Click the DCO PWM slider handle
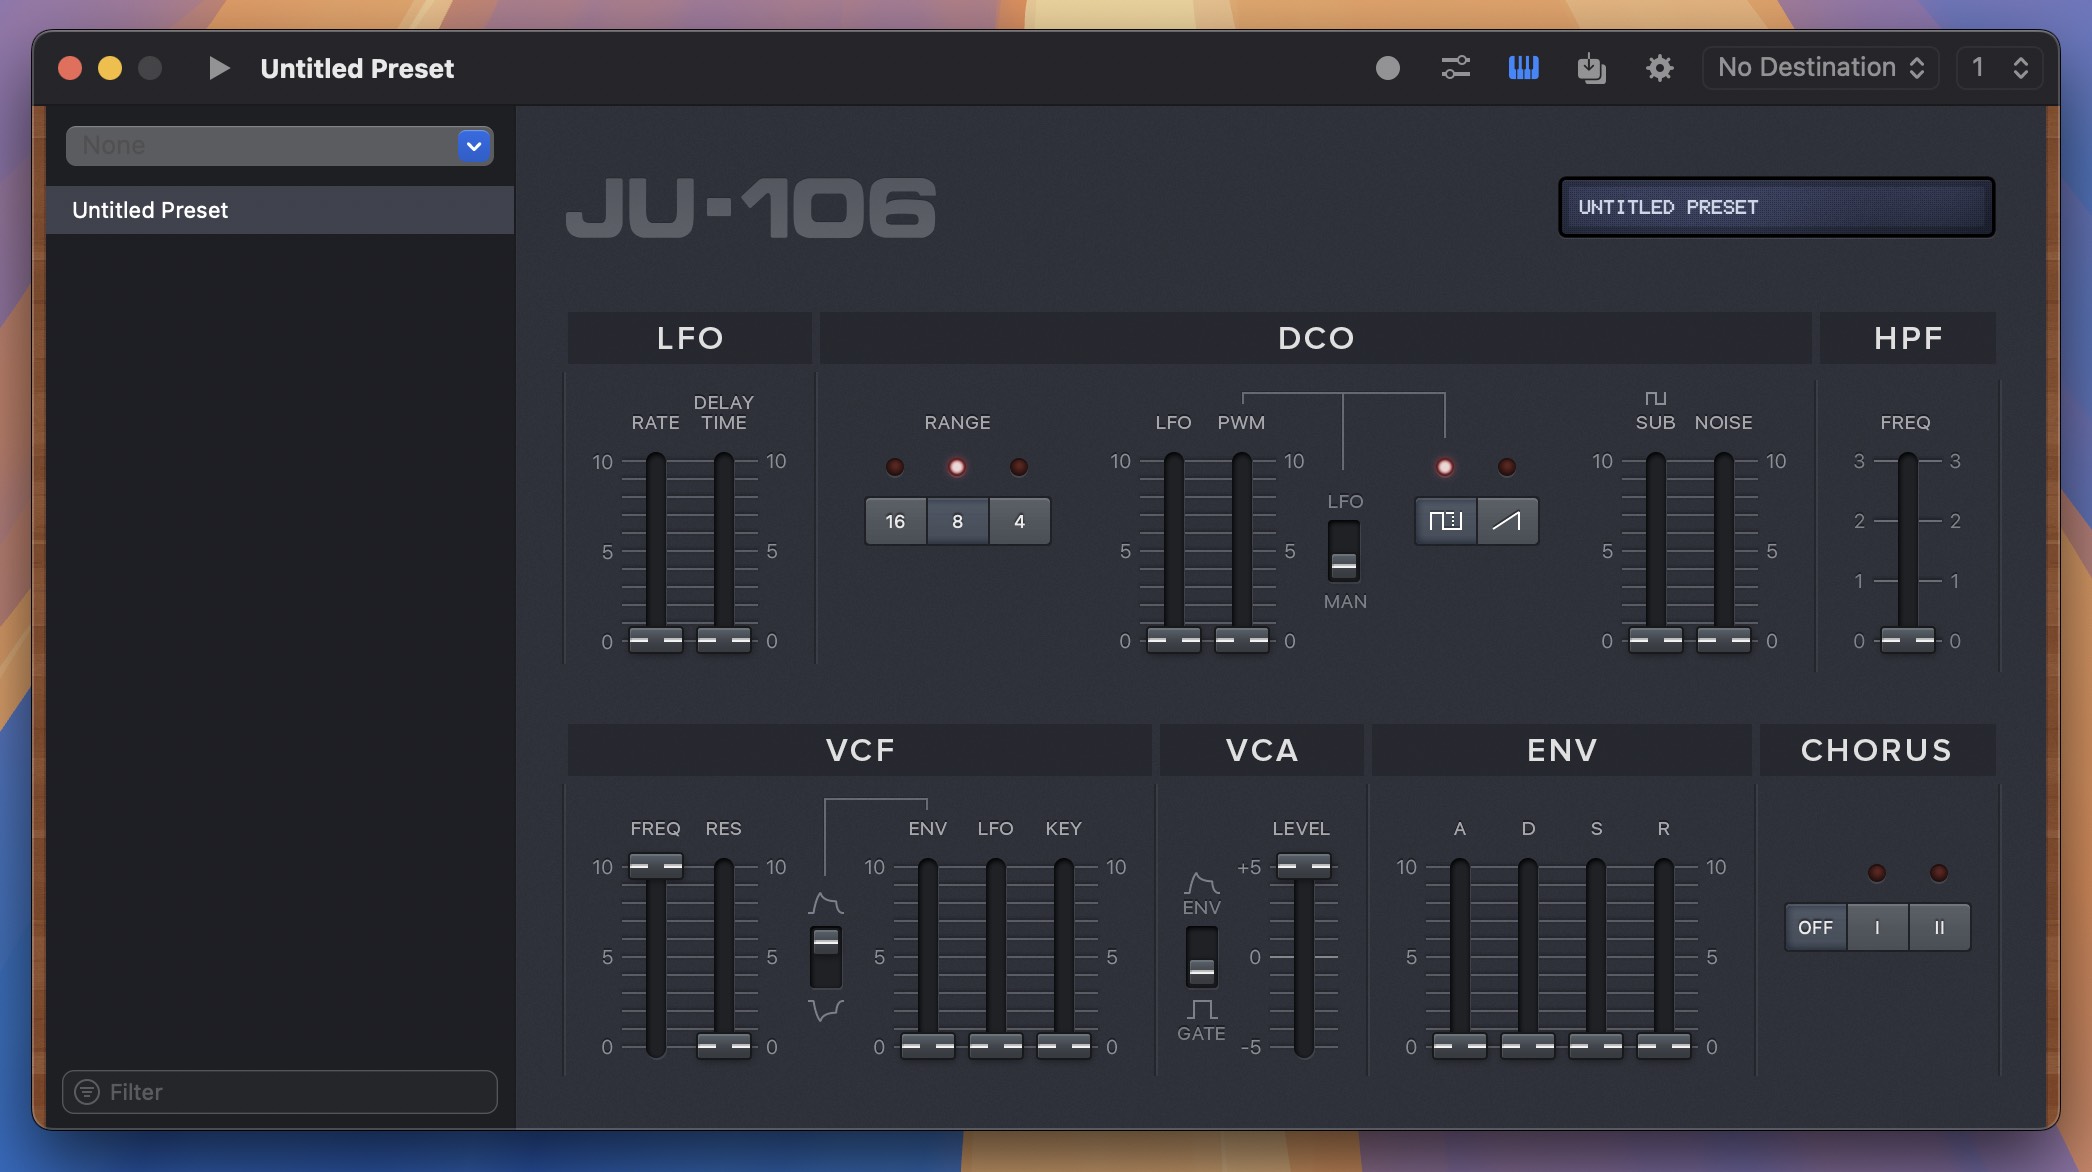 click(1241, 639)
